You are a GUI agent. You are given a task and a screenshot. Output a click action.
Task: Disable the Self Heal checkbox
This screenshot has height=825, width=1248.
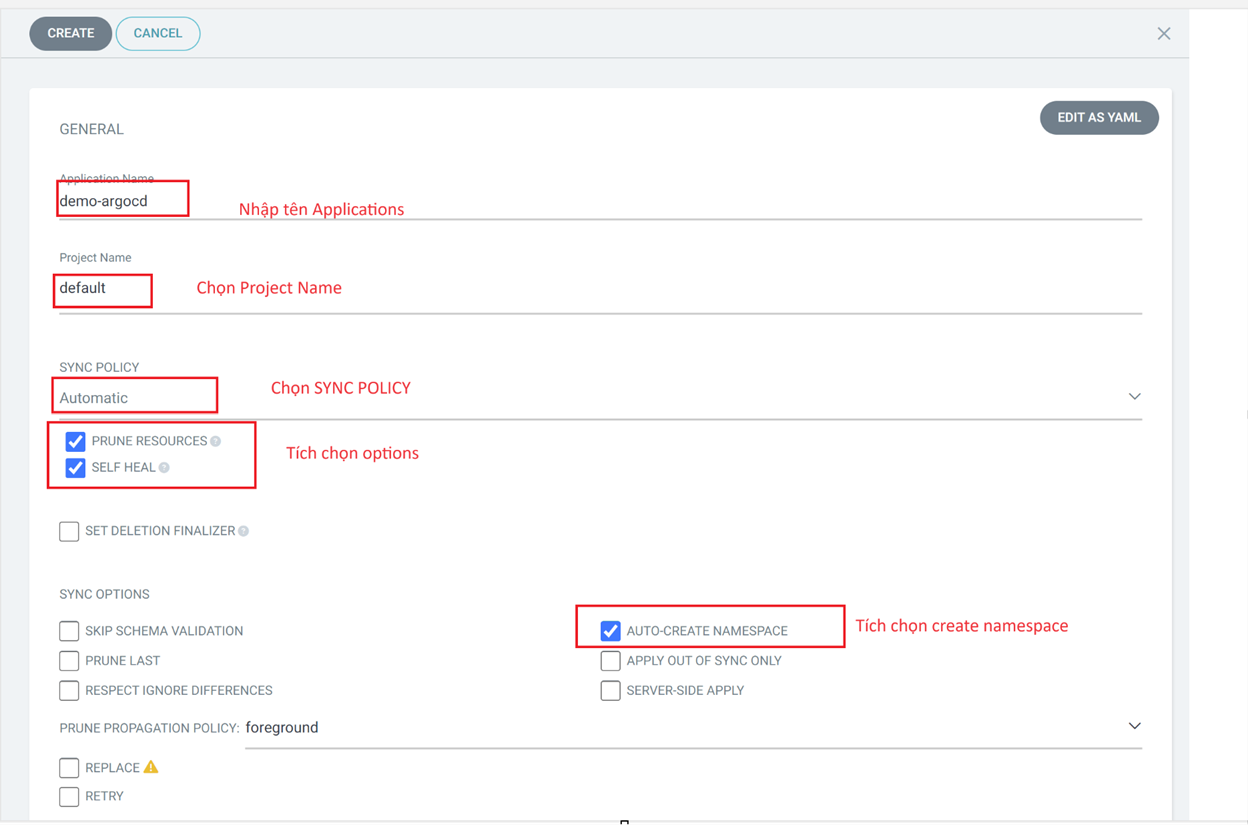(75, 468)
